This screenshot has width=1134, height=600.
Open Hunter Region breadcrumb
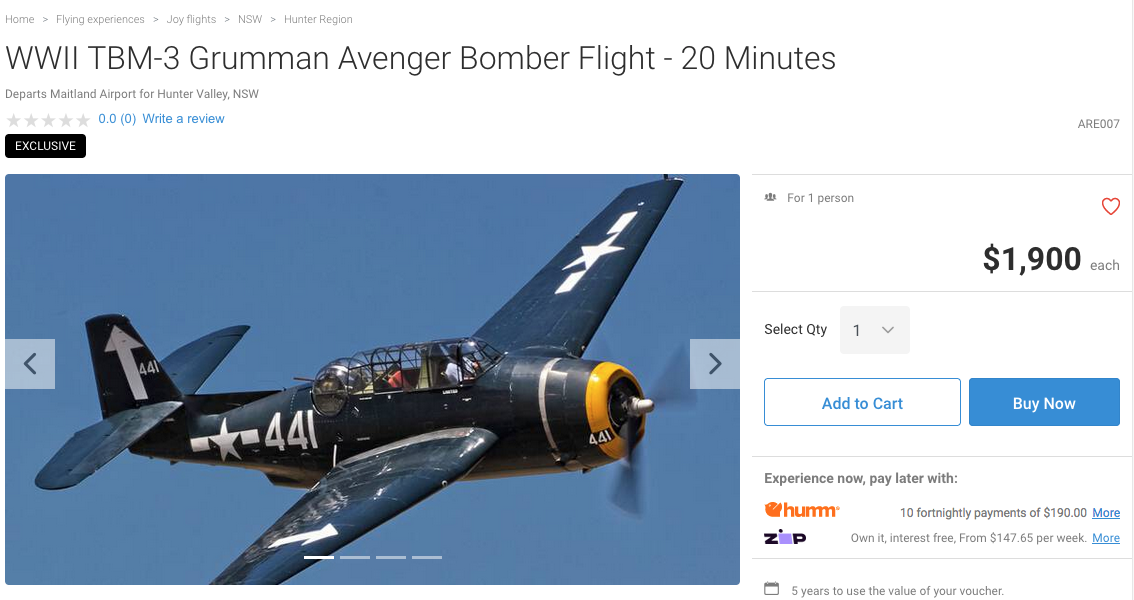(x=318, y=20)
